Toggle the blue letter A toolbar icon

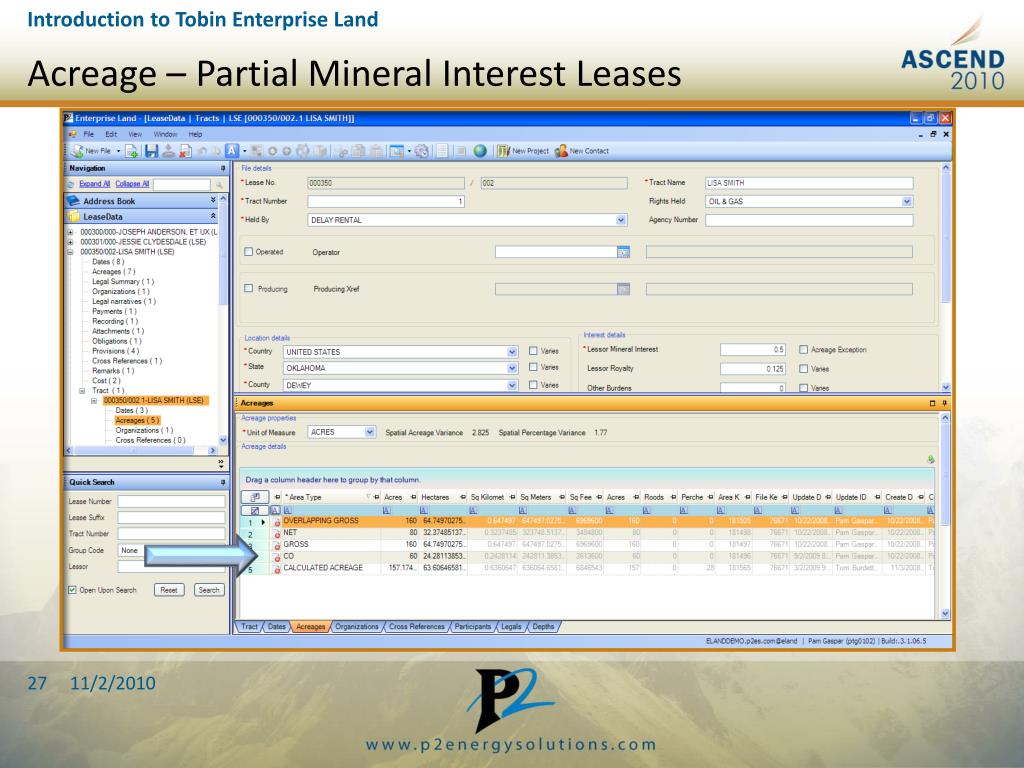pyautogui.click(x=232, y=151)
